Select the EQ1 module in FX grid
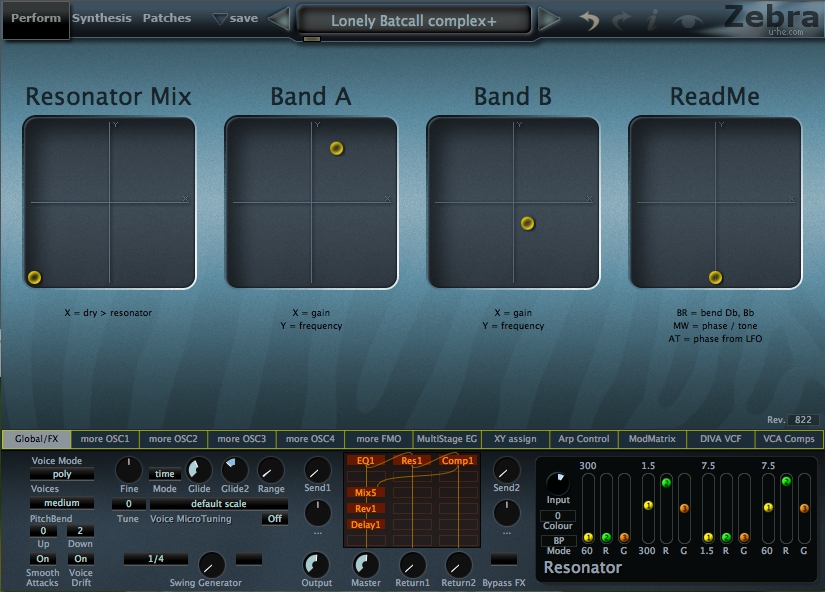Image resolution: width=825 pixels, height=592 pixels. 364,461
